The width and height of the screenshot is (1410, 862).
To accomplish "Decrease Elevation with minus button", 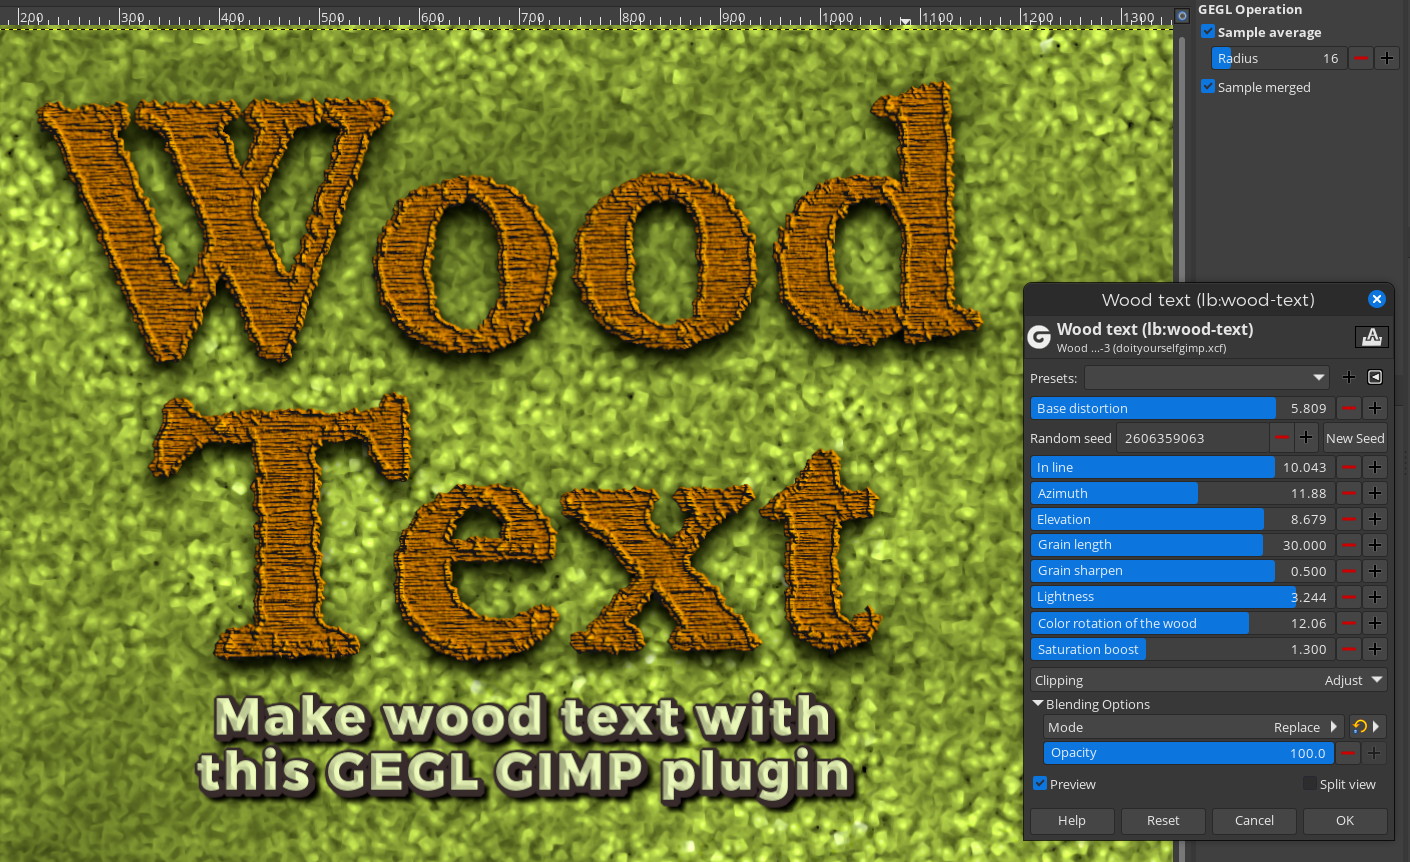I will (x=1349, y=519).
